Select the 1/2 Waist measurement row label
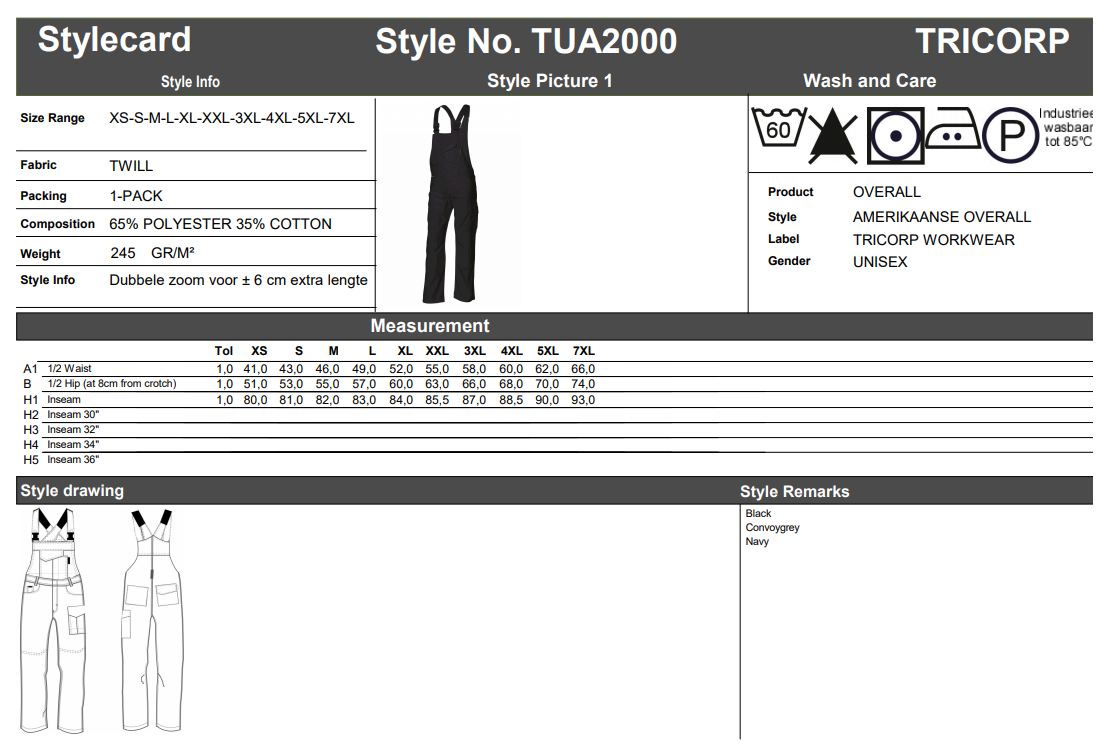This screenshot has height=747, width=1108. pyautogui.click(x=70, y=369)
